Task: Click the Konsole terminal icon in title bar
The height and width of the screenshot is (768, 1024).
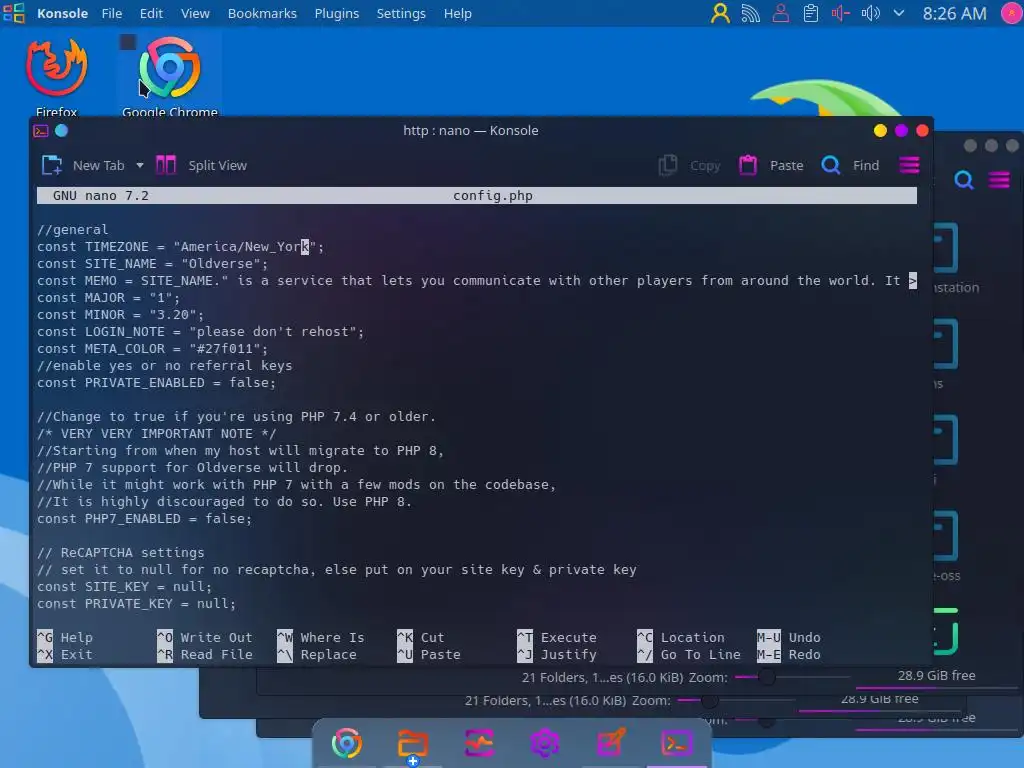Action: tap(40, 131)
